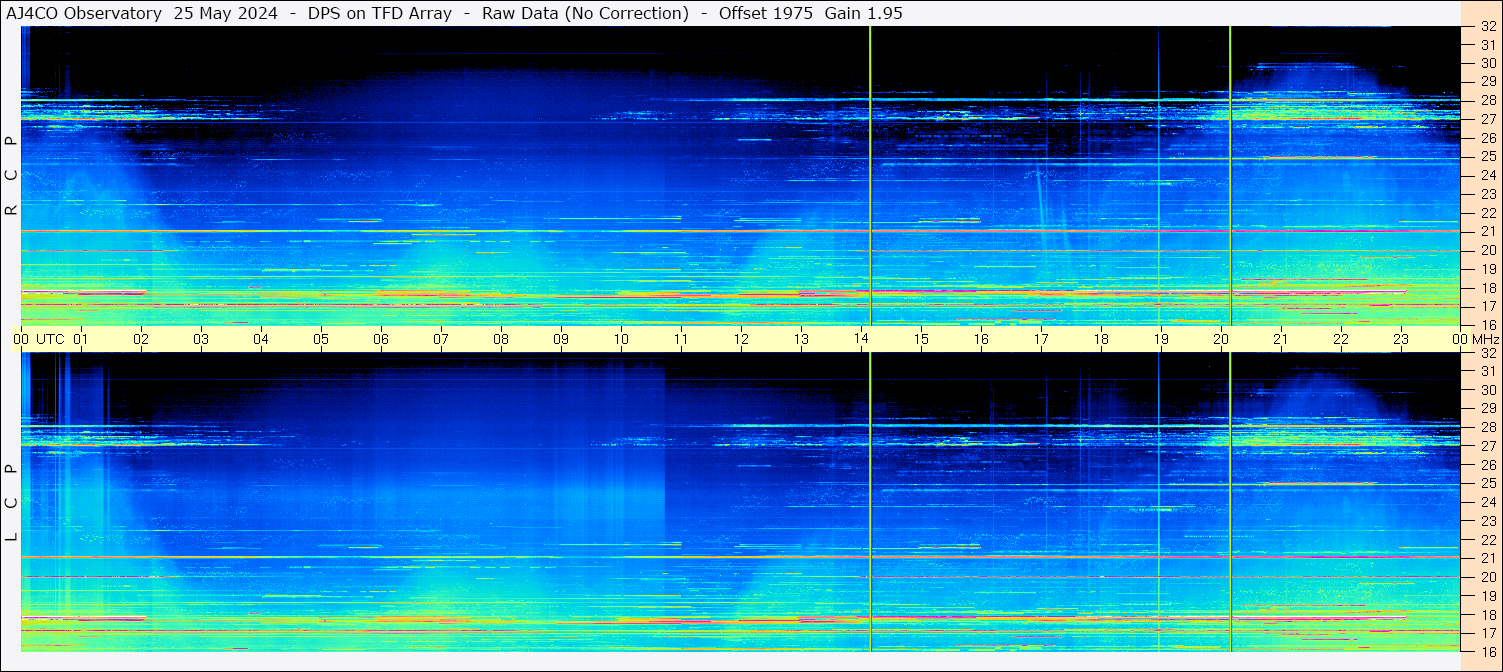Click the 16 MHz label of RCP panel
Screen dimensions: 1503x672
[1488, 325]
